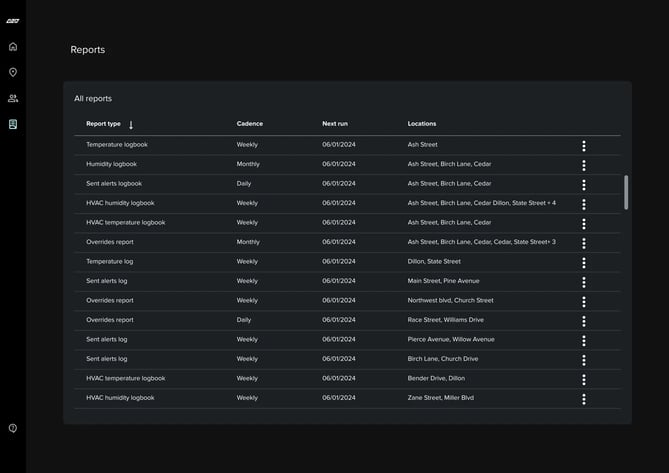
Task: Open more options for Monthly Overrides report
Action: pos(584,243)
